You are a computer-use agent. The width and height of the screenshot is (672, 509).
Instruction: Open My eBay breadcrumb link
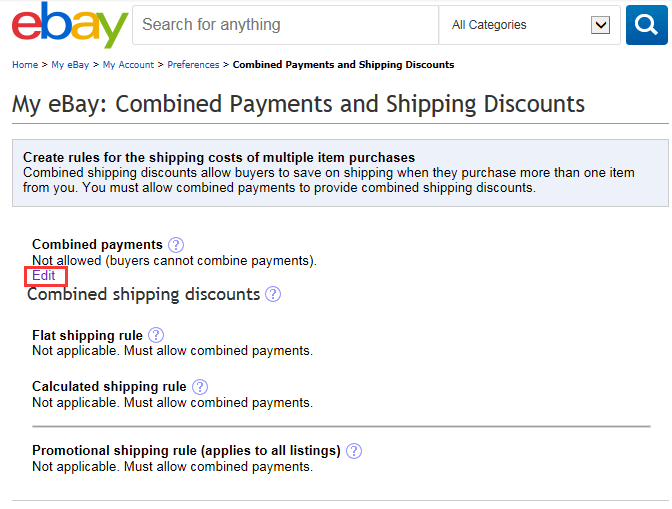click(x=70, y=65)
